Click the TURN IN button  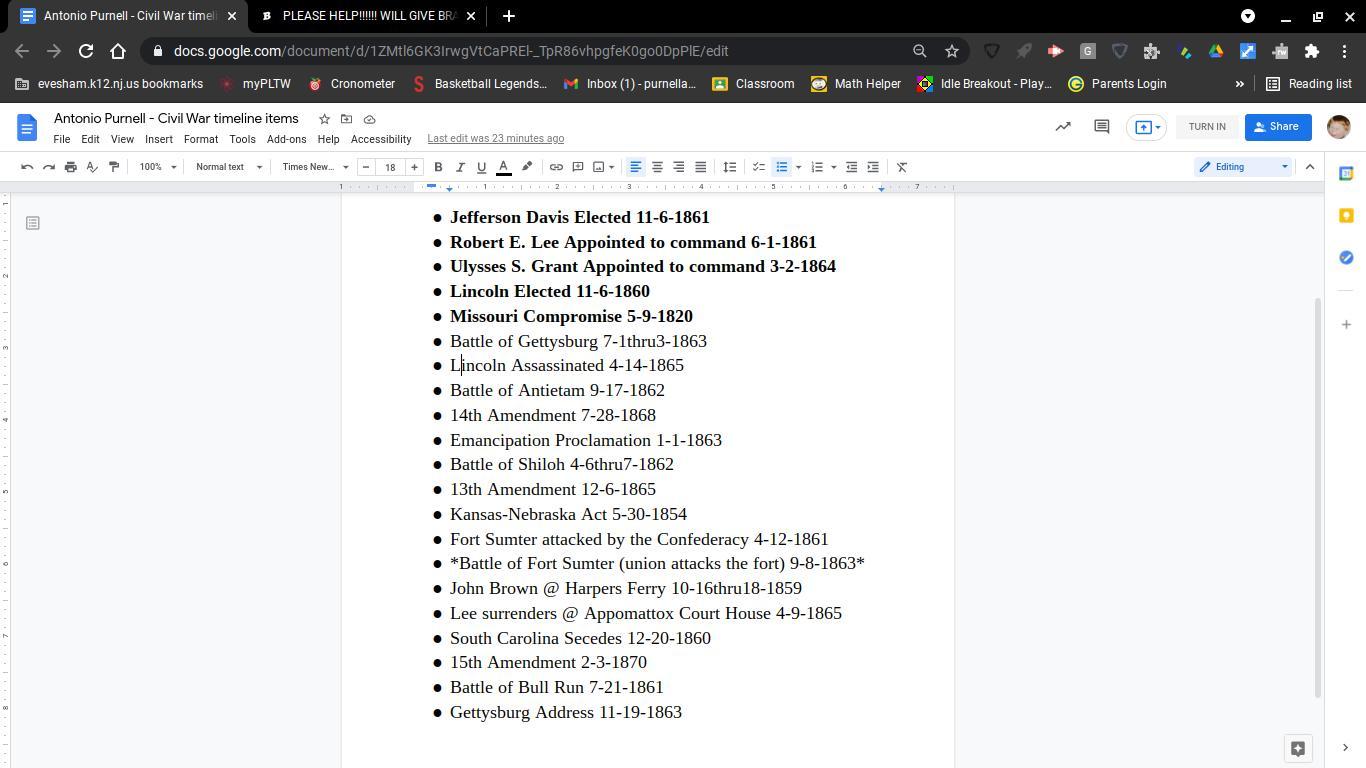[x=1206, y=127]
